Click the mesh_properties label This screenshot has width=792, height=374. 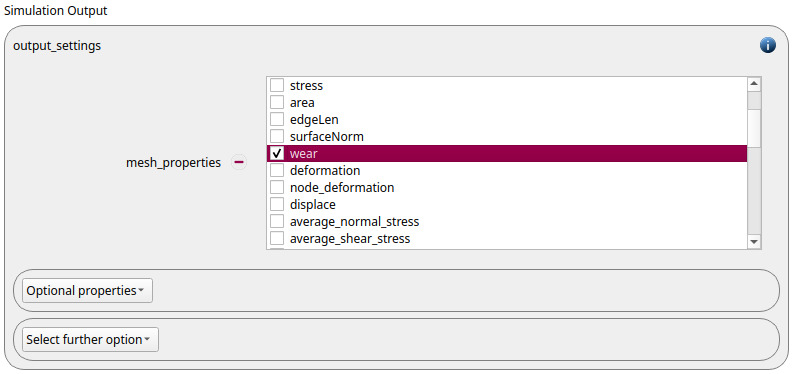pos(173,163)
